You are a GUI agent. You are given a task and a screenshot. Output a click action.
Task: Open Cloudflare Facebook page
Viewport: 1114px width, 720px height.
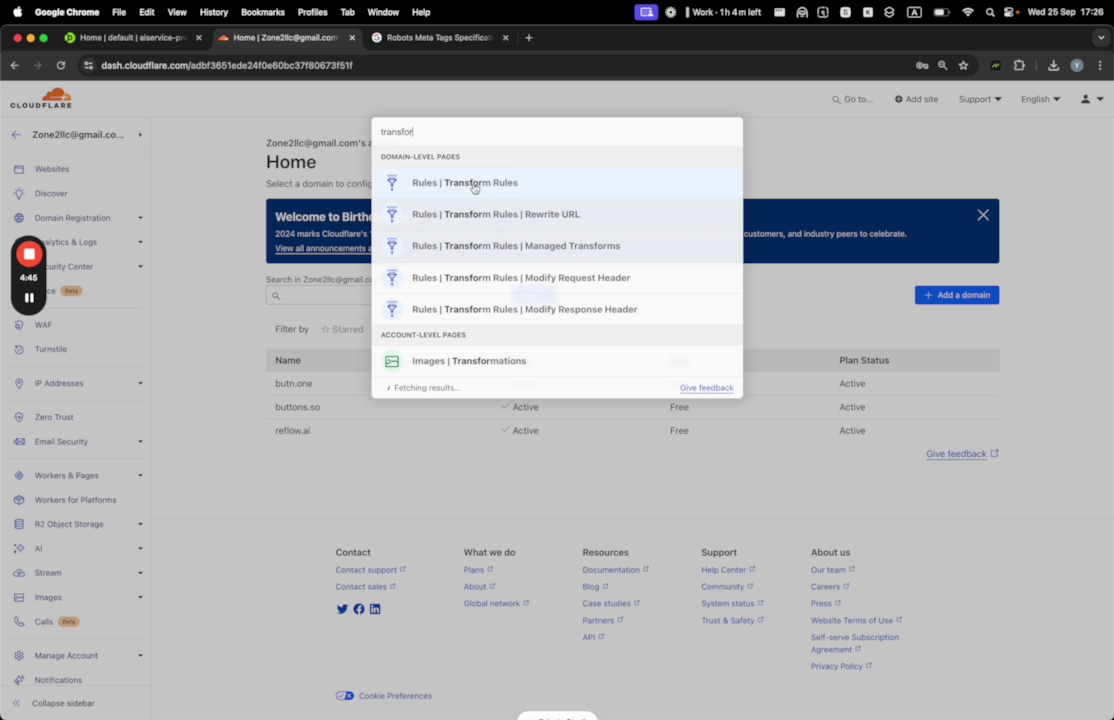click(x=359, y=609)
